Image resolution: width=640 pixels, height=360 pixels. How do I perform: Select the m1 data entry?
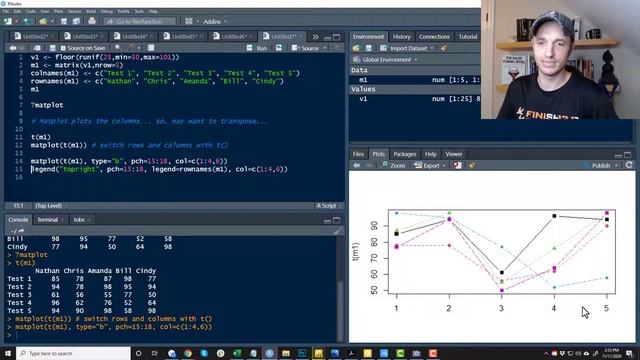(415, 80)
